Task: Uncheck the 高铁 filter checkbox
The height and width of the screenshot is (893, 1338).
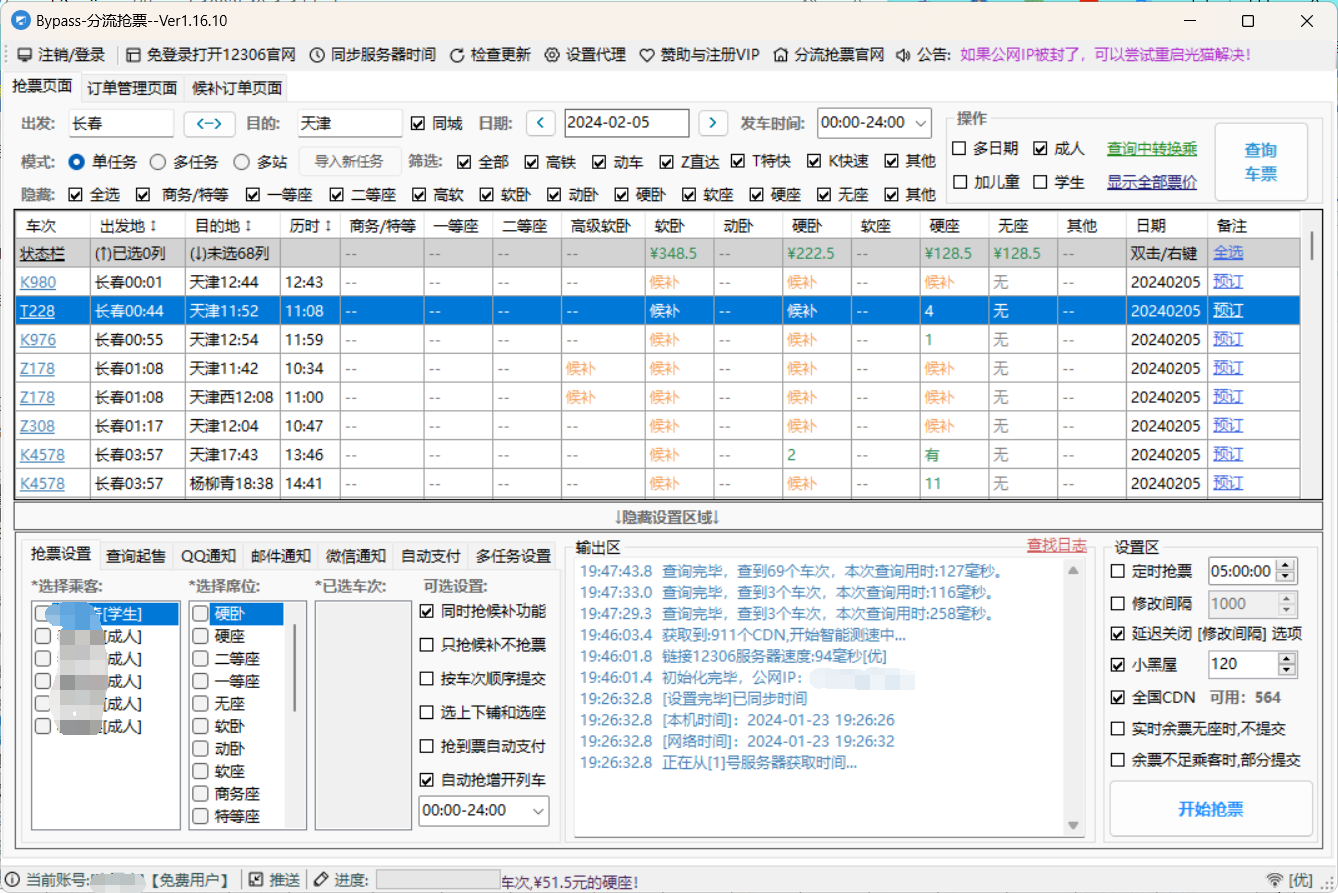Action: (532, 161)
